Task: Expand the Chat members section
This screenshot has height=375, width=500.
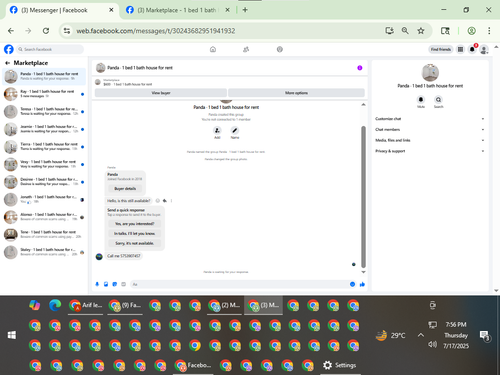Action: tap(430, 129)
